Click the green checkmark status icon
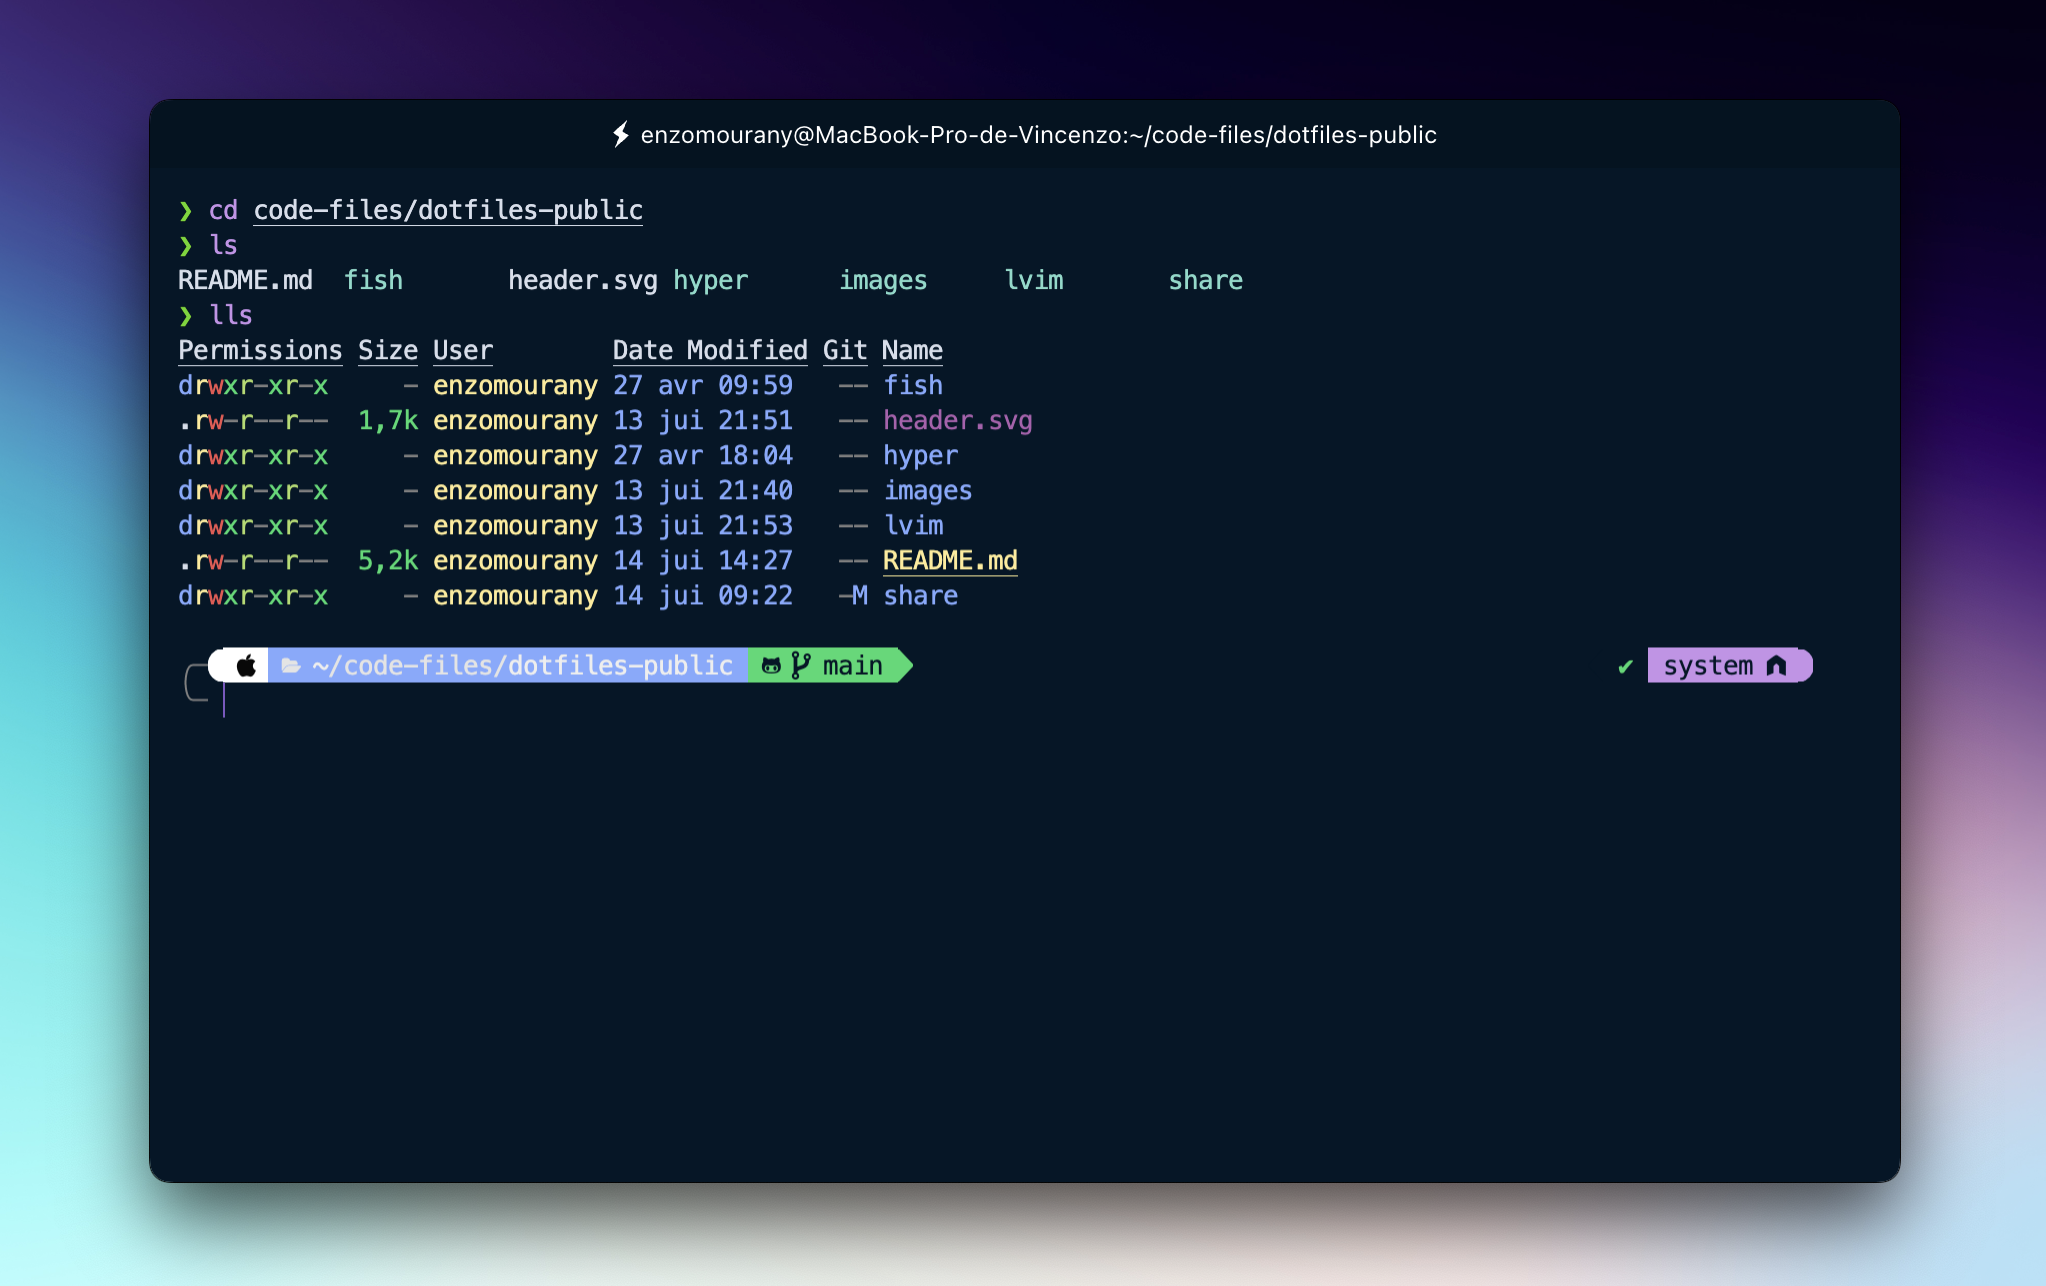 (1625, 667)
